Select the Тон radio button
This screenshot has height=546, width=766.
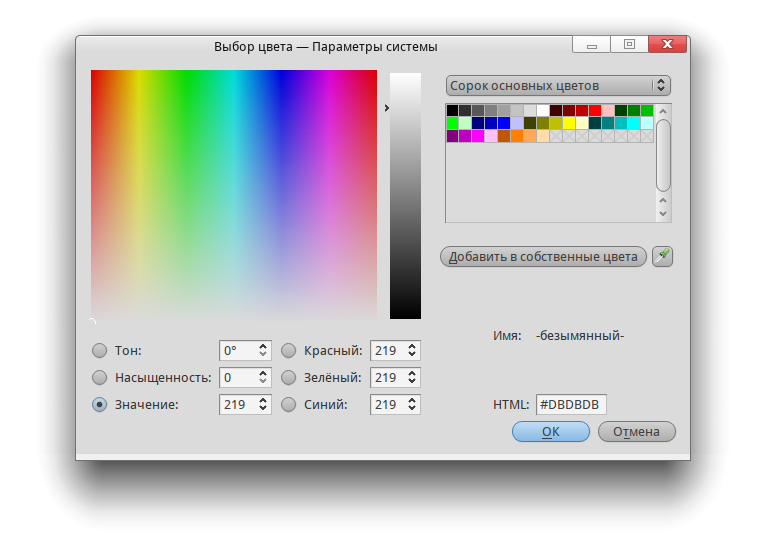99,351
